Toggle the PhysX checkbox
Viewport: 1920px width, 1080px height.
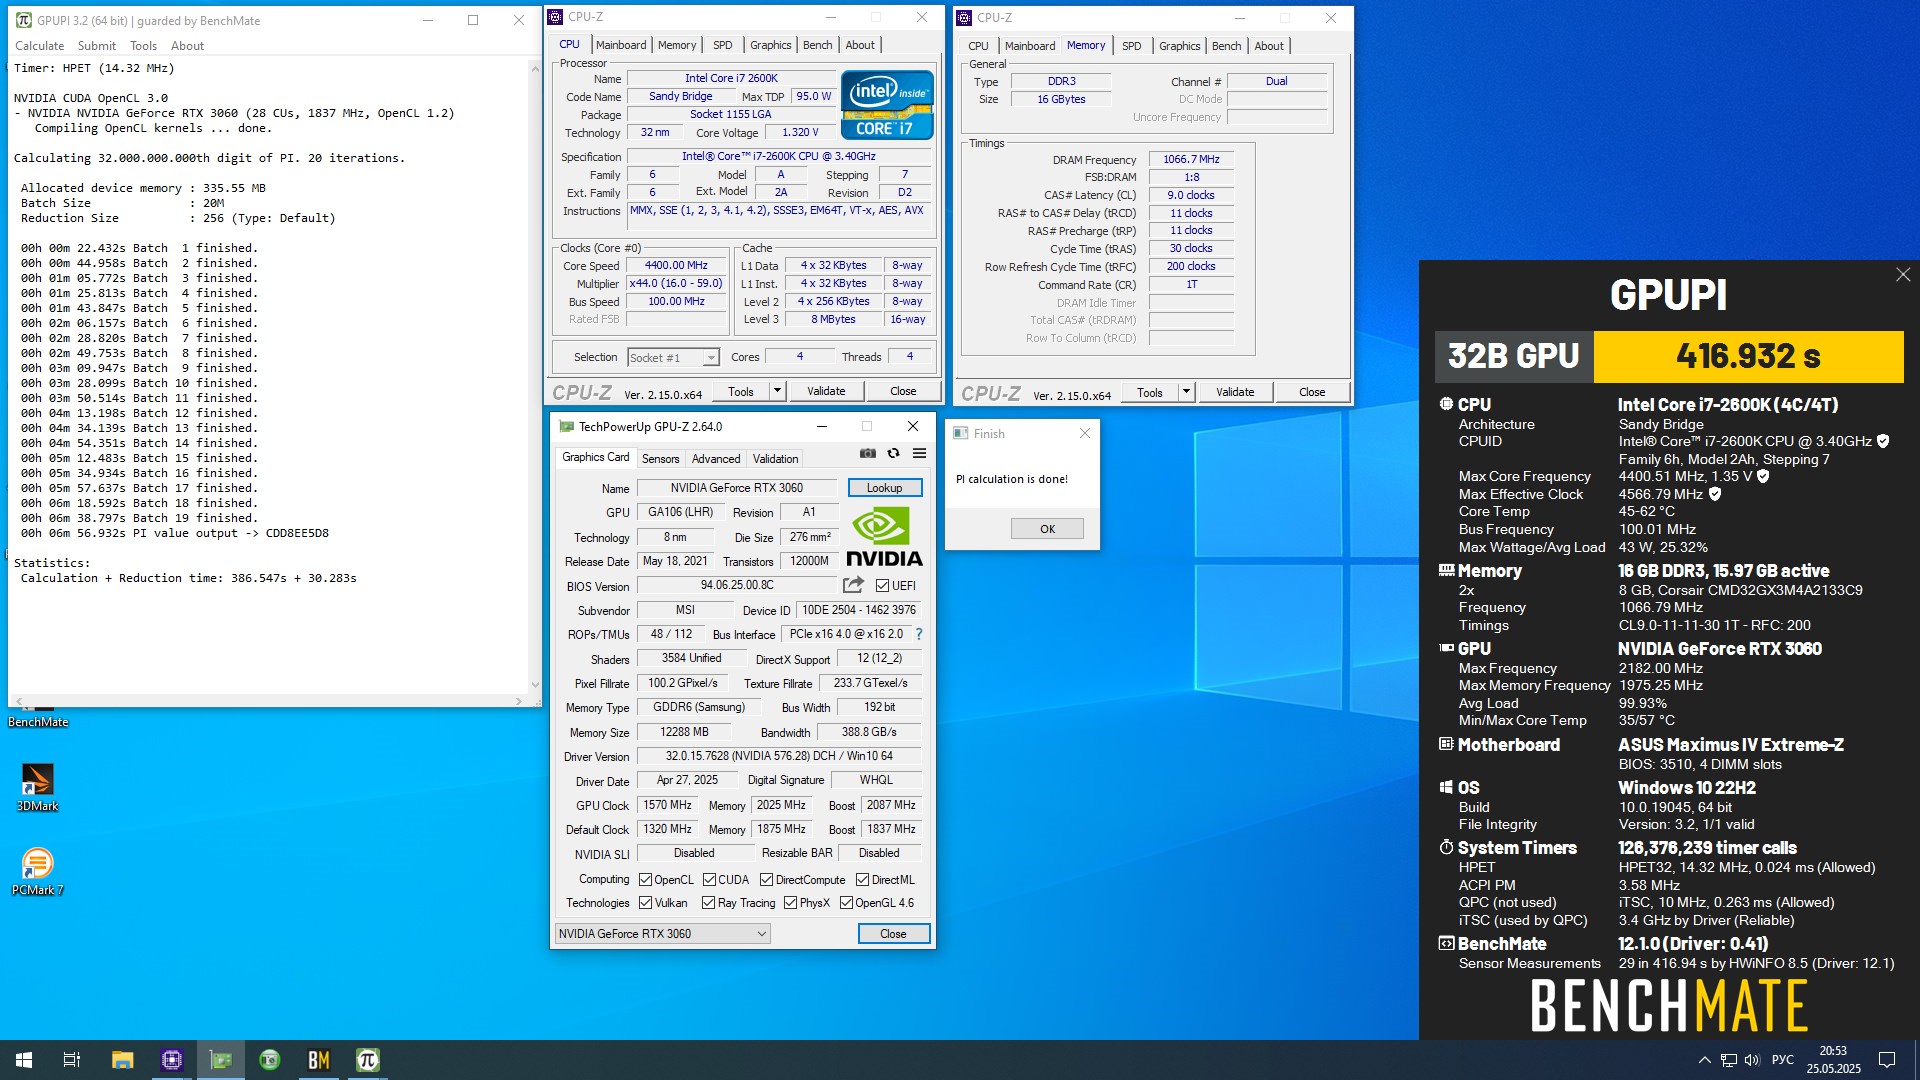(x=790, y=903)
